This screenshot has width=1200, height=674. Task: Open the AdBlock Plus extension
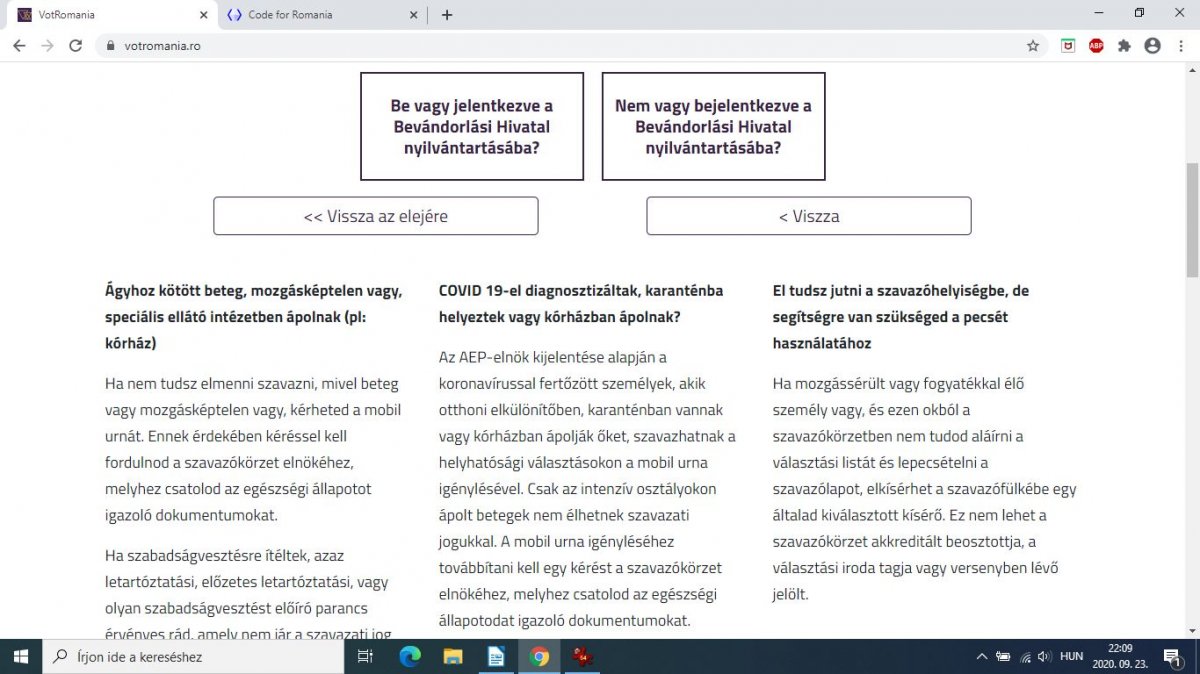1096,45
